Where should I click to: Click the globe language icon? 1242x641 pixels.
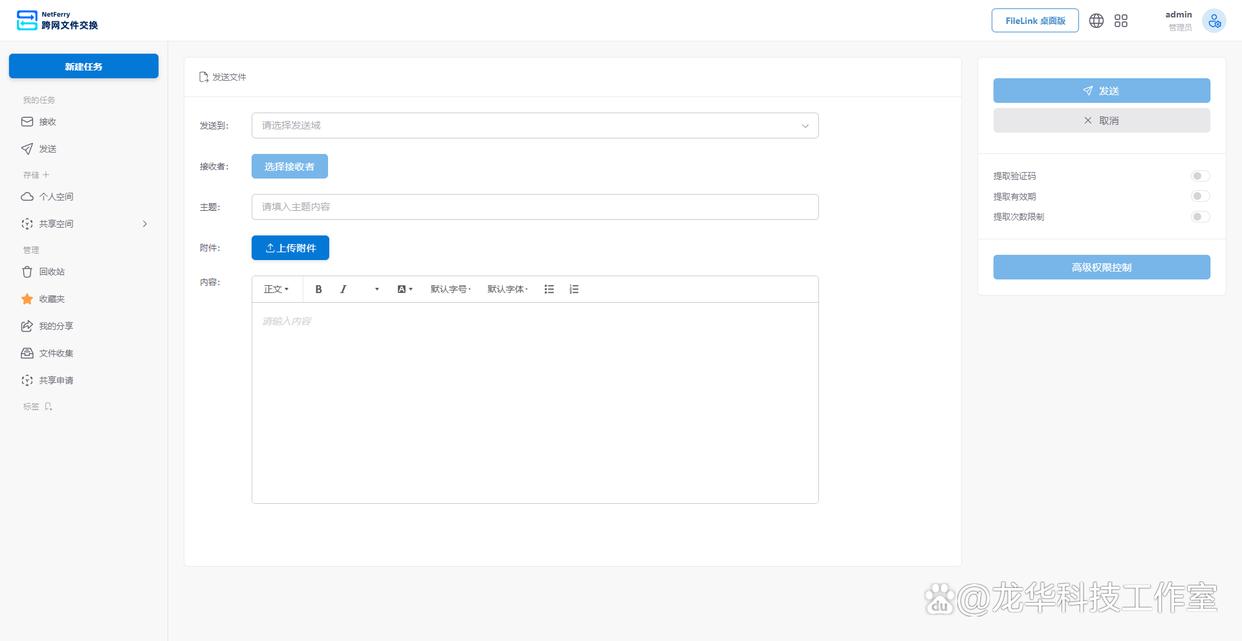pyautogui.click(x=1096, y=20)
